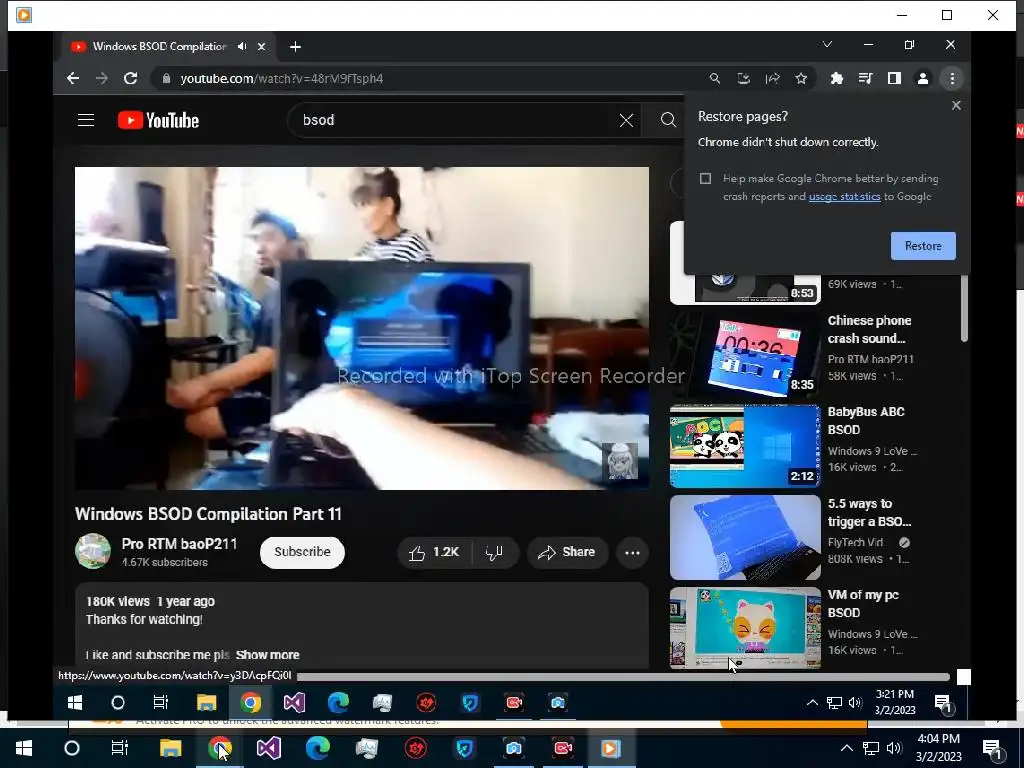Open Action Center on 4:04 PM taskbar
The width and height of the screenshot is (1024, 768).
pyautogui.click(x=991, y=749)
